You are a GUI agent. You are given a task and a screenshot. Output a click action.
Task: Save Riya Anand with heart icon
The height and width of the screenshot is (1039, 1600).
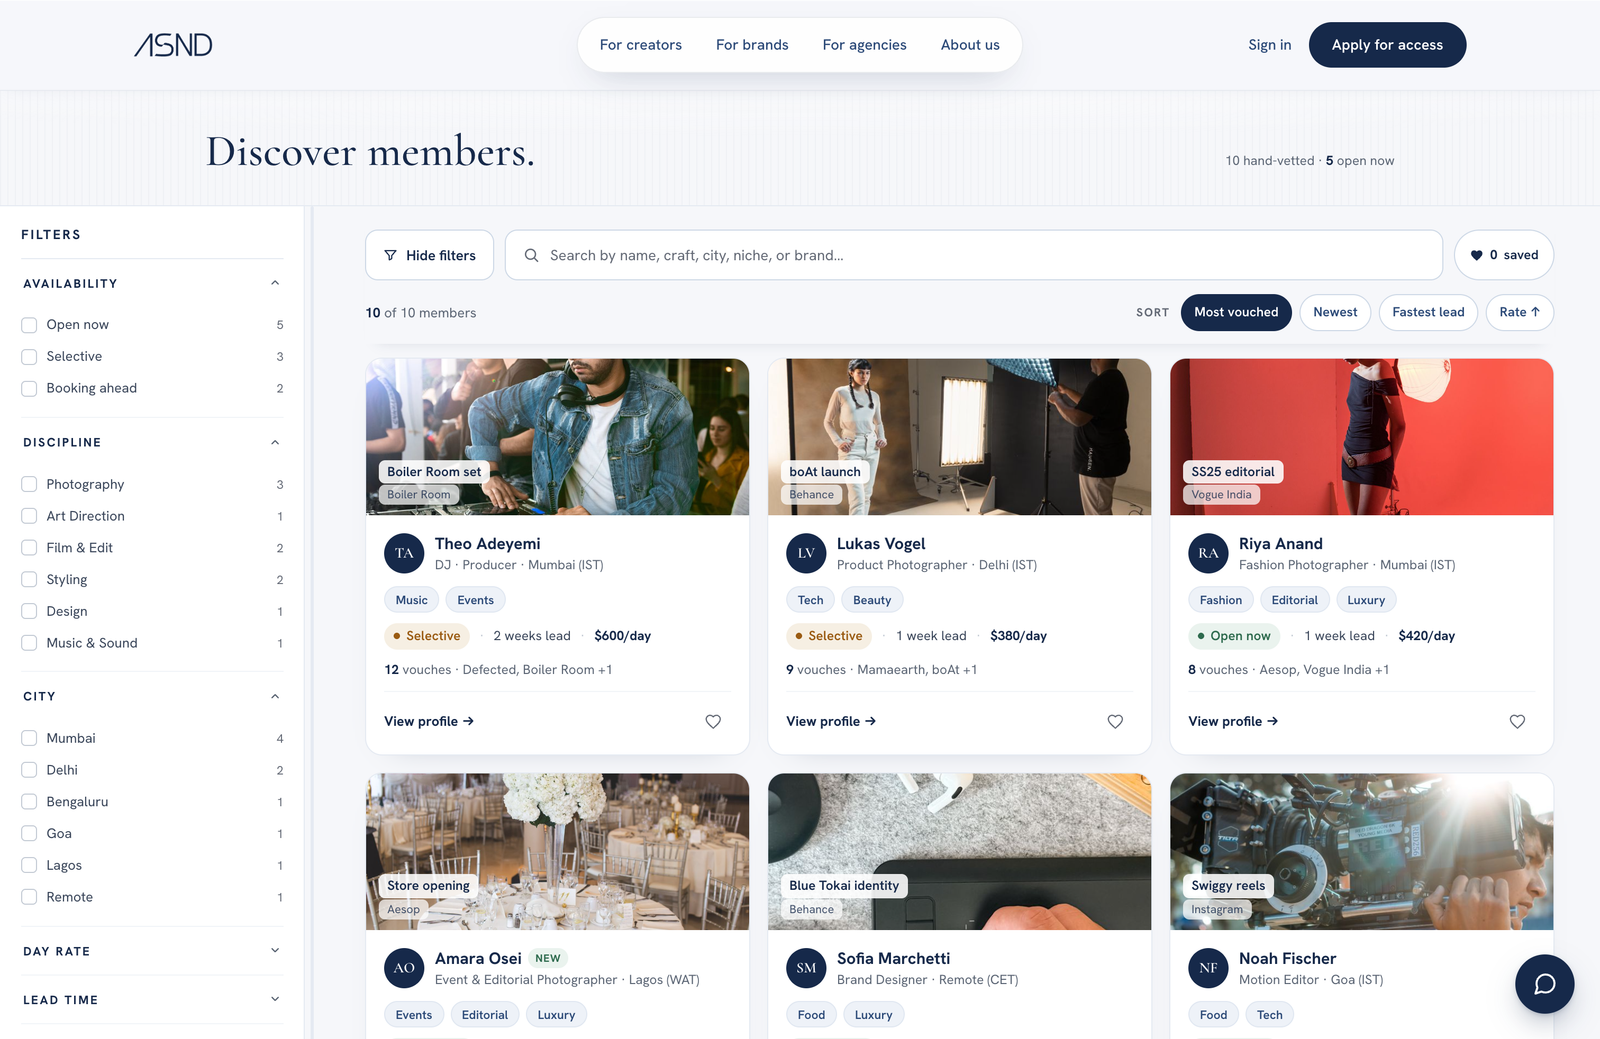(1517, 721)
